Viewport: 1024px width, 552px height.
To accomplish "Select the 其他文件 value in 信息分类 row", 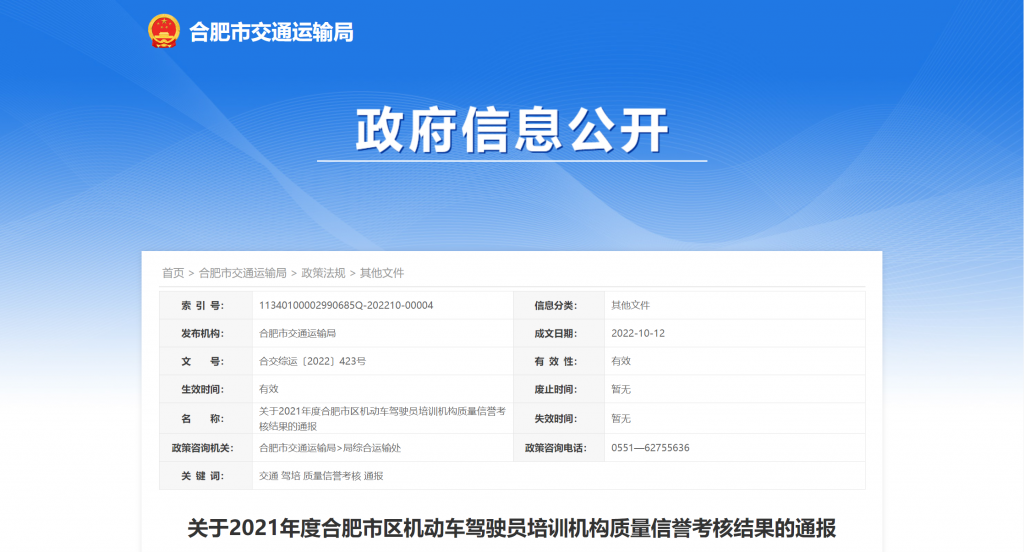I will pyautogui.click(x=630, y=305).
